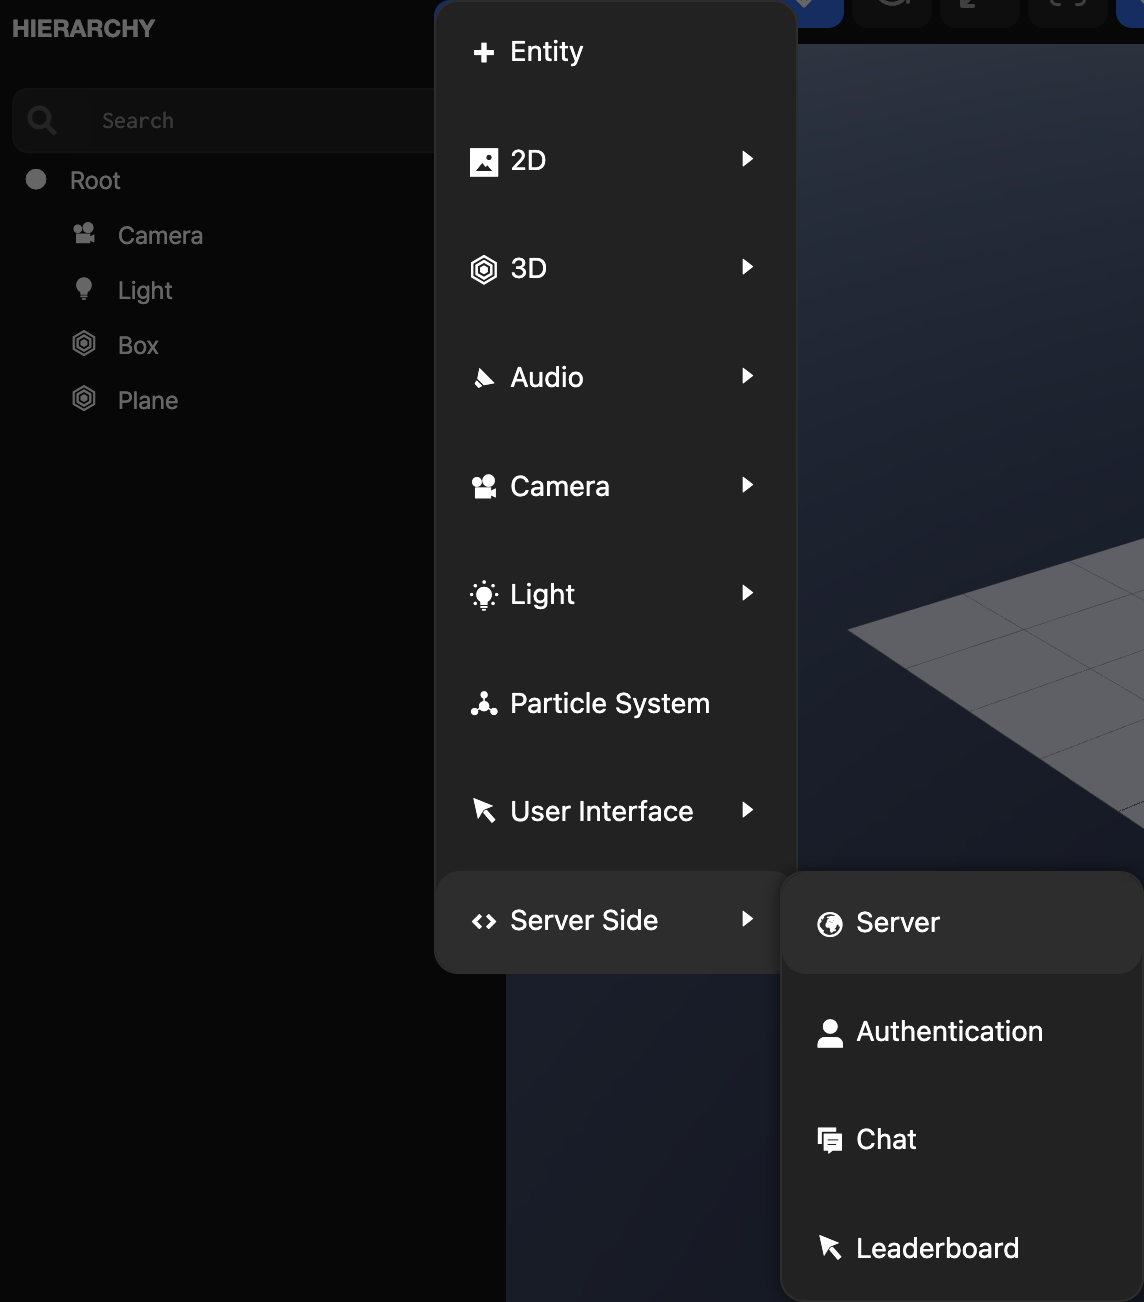Select Server Side menu entry
The width and height of the screenshot is (1144, 1302).
pyautogui.click(x=584, y=920)
